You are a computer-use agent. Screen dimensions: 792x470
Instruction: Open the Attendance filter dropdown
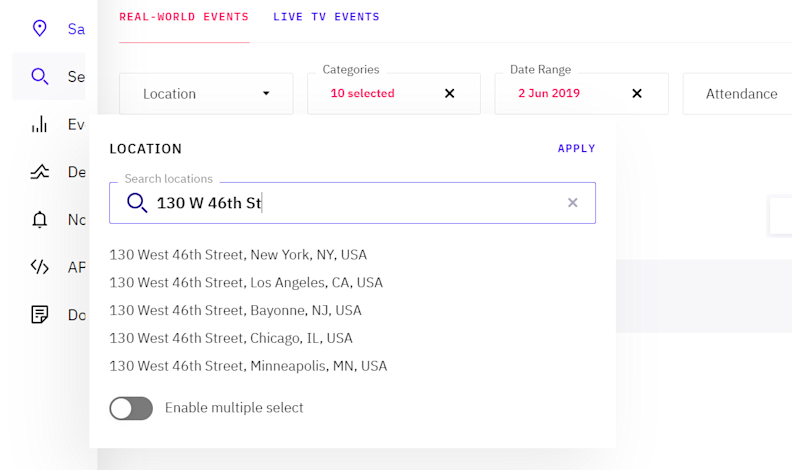(x=740, y=94)
